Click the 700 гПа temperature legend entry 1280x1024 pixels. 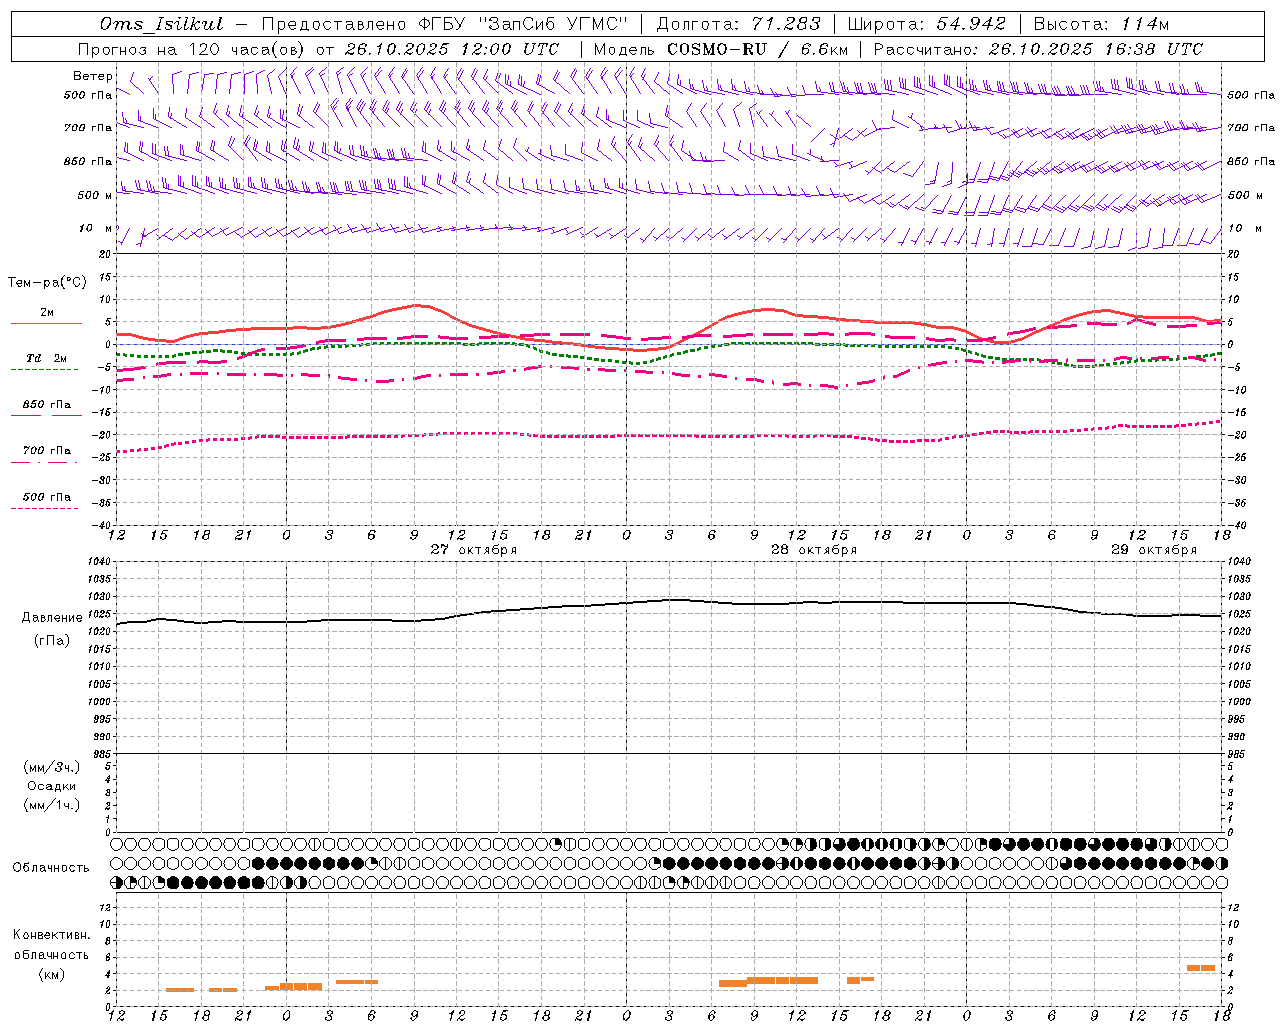(47, 451)
